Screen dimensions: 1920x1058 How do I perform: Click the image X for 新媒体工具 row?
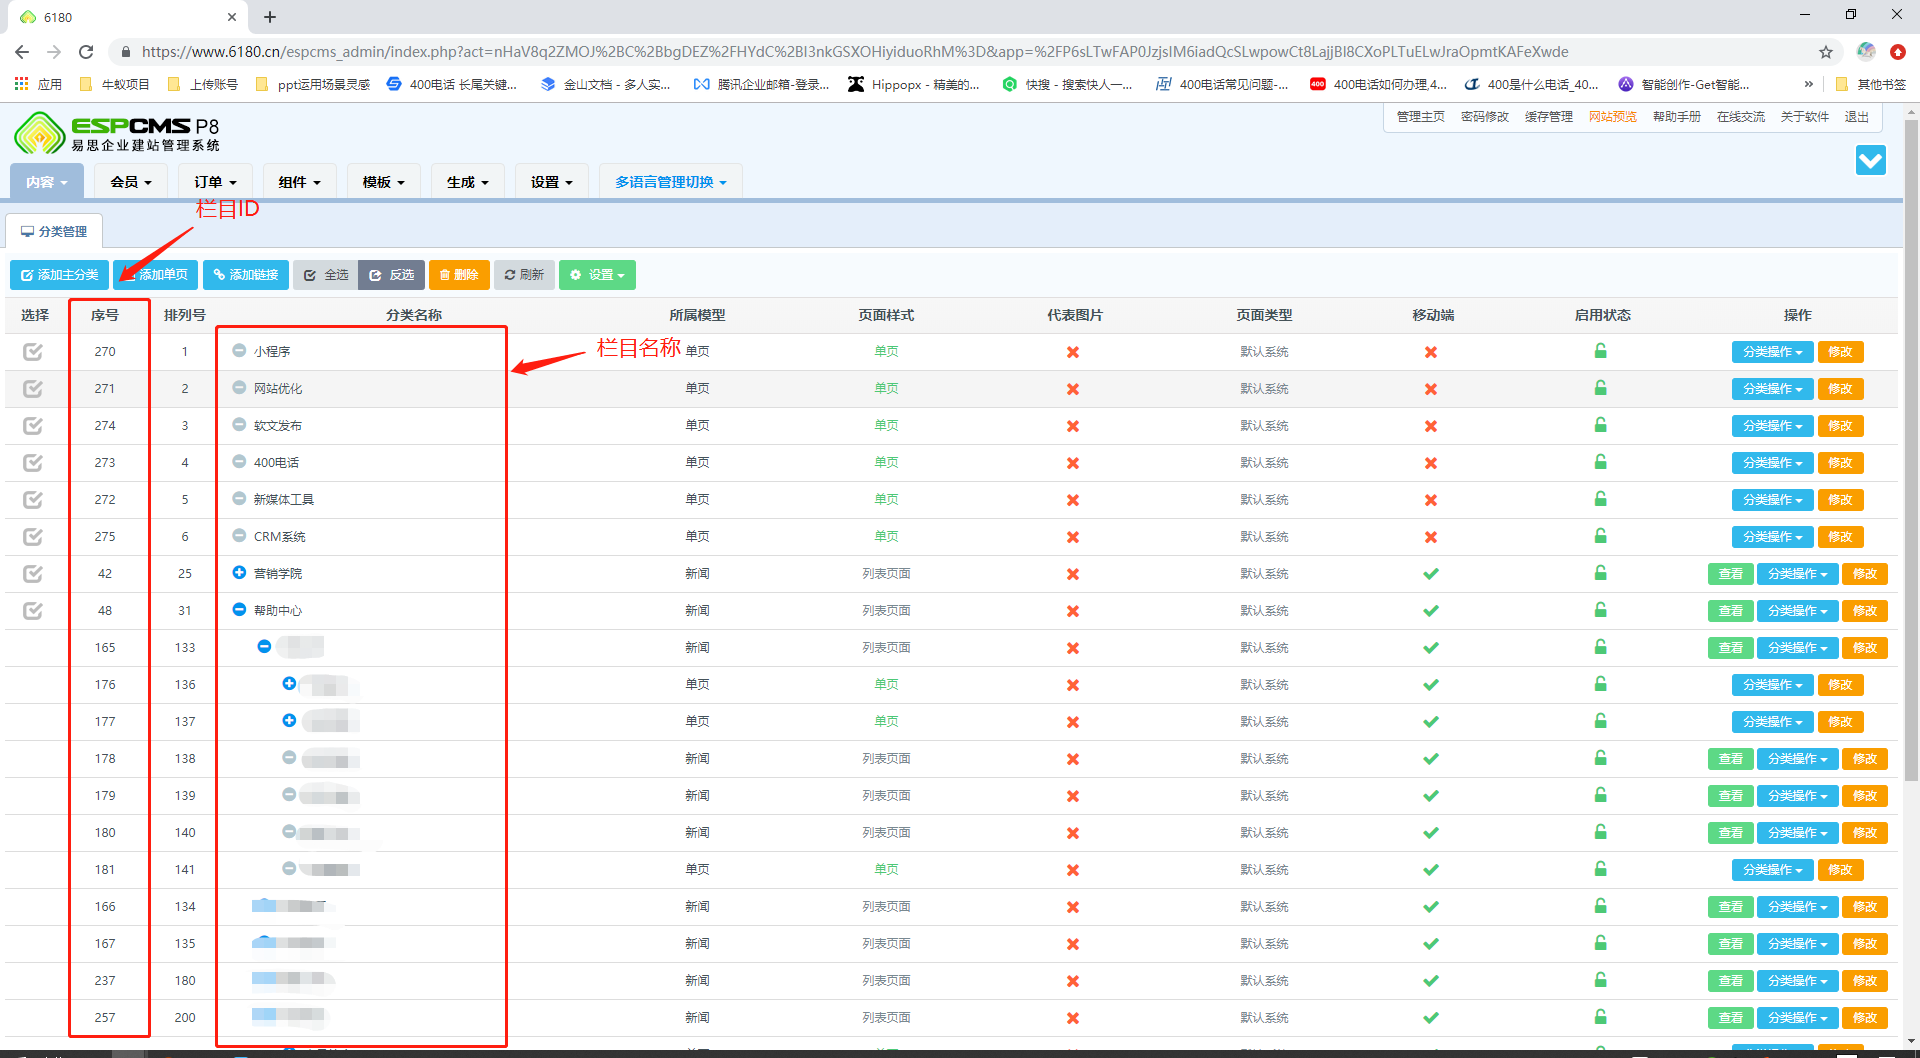(x=1073, y=500)
